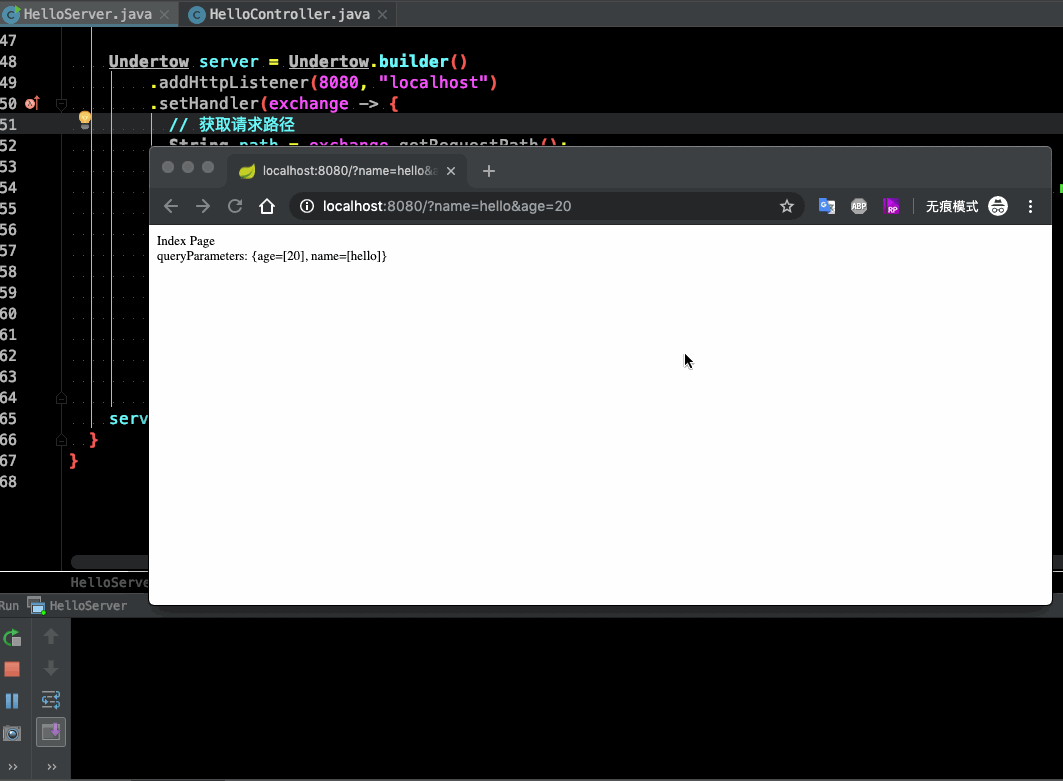This screenshot has width=1063, height=781.
Task: Reload the localhost page in browser
Action: click(x=235, y=206)
